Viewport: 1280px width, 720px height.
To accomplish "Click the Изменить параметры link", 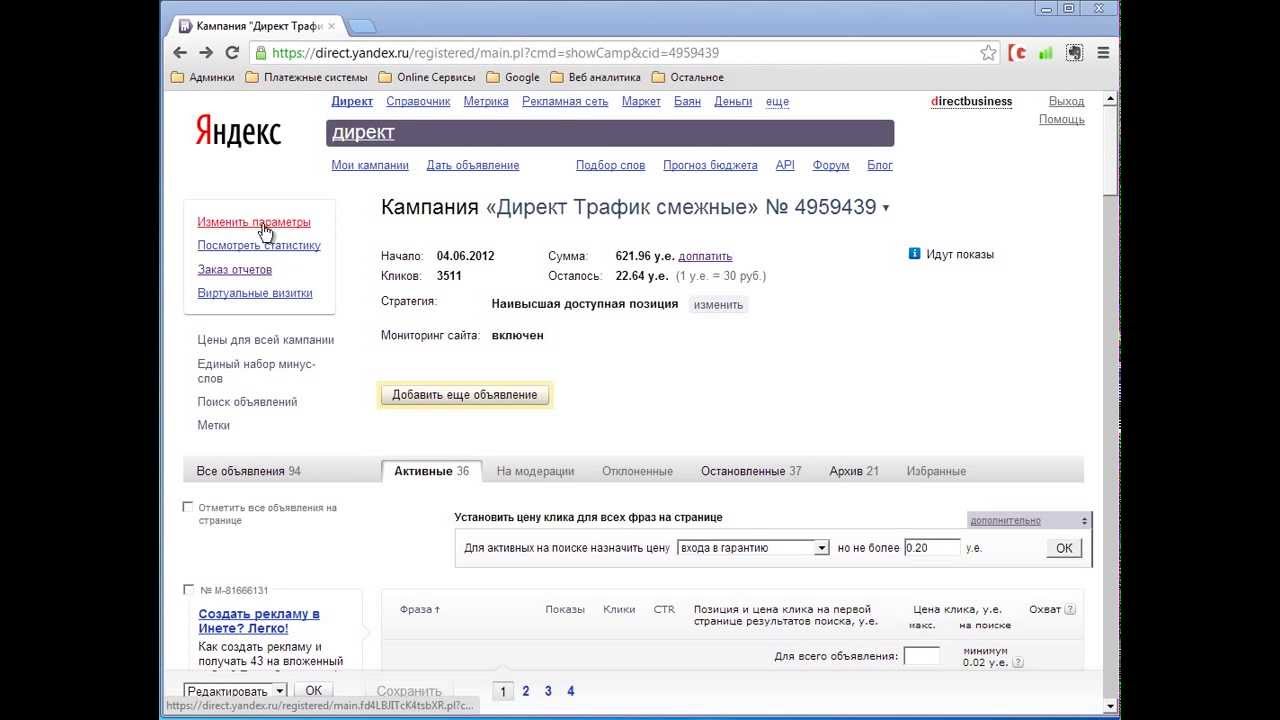I will [254, 222].
